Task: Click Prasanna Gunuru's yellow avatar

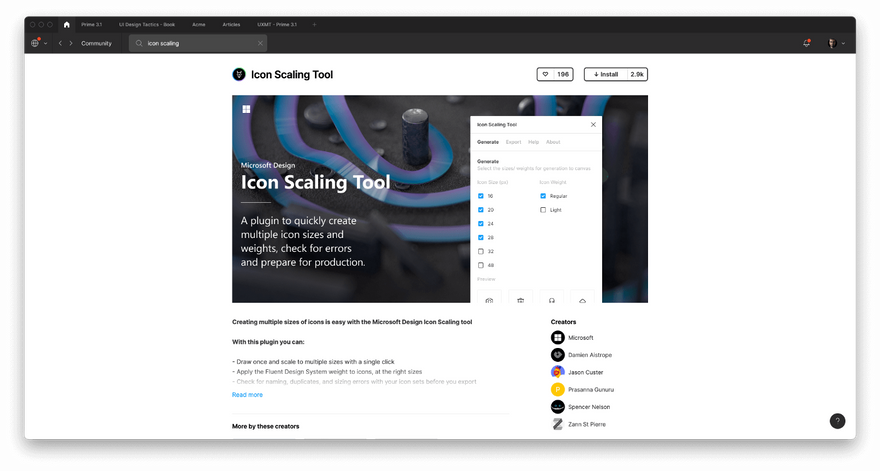Action: 557,390
